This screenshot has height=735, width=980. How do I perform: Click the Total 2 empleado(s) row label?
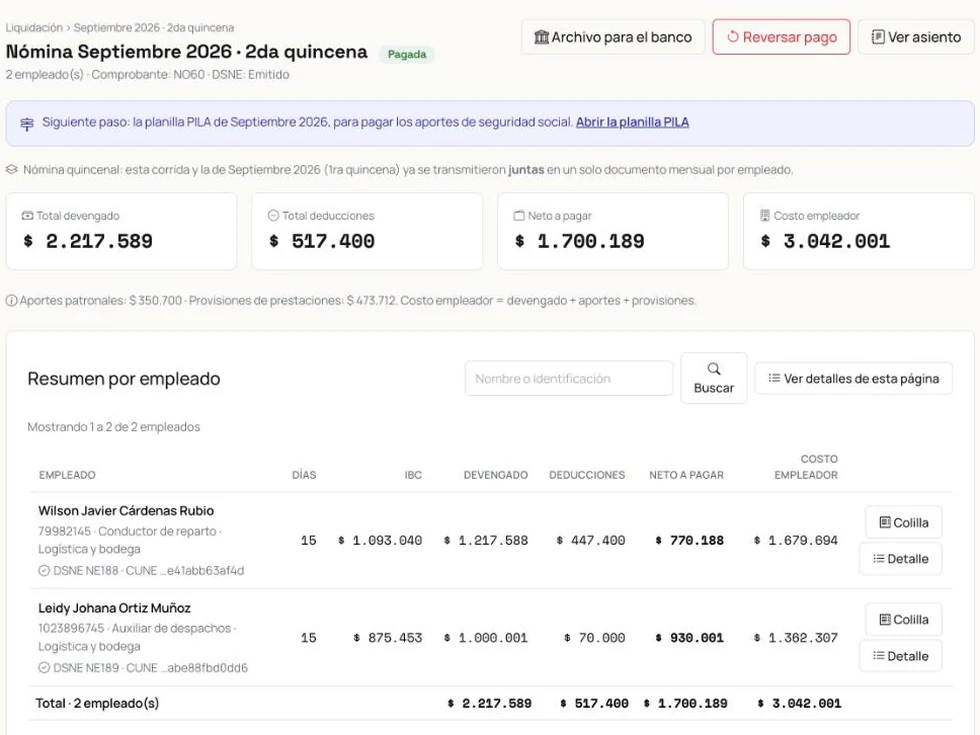click(x=97, y=703)
